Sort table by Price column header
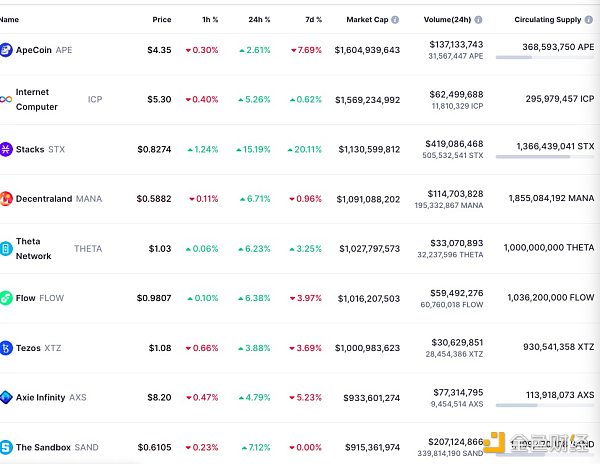Image resolution: width=600 pixels, height=464 pixels. [x=161, y=20]
